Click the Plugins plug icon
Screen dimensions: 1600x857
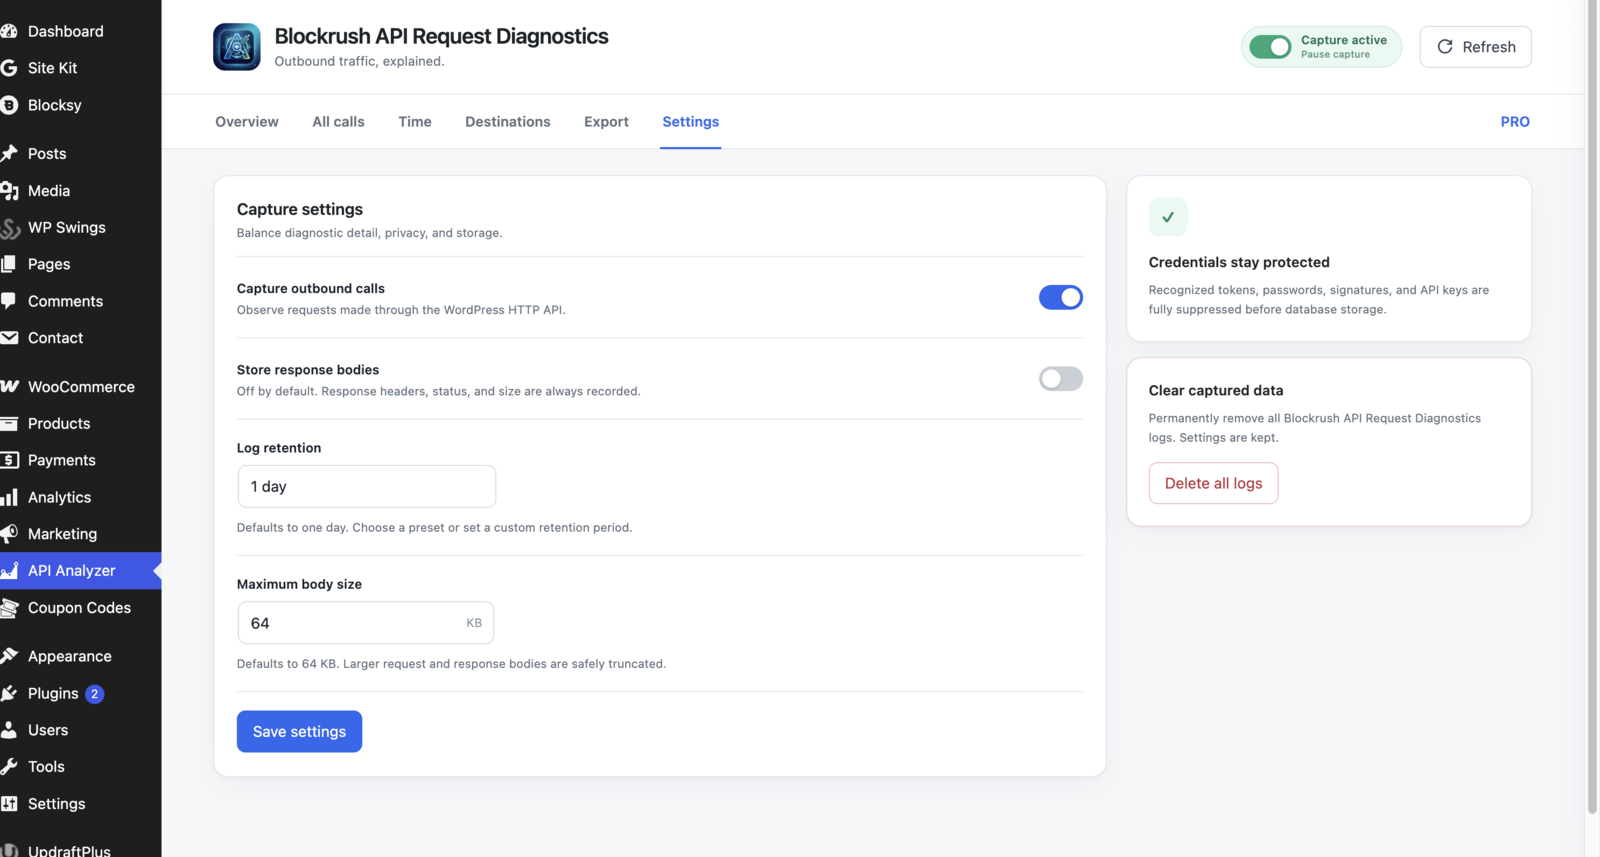[x=9, y=693]
